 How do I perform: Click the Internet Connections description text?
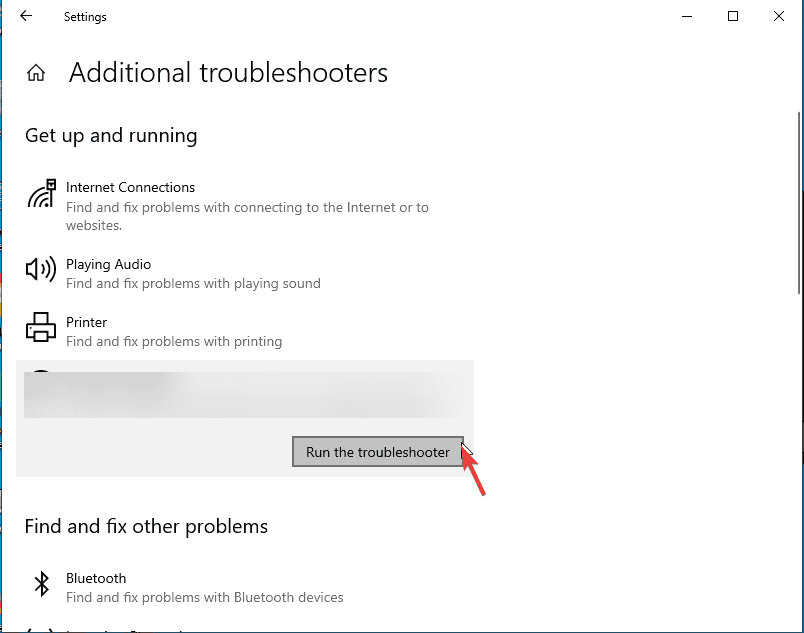pyautogui.click(x=247, y=216)
